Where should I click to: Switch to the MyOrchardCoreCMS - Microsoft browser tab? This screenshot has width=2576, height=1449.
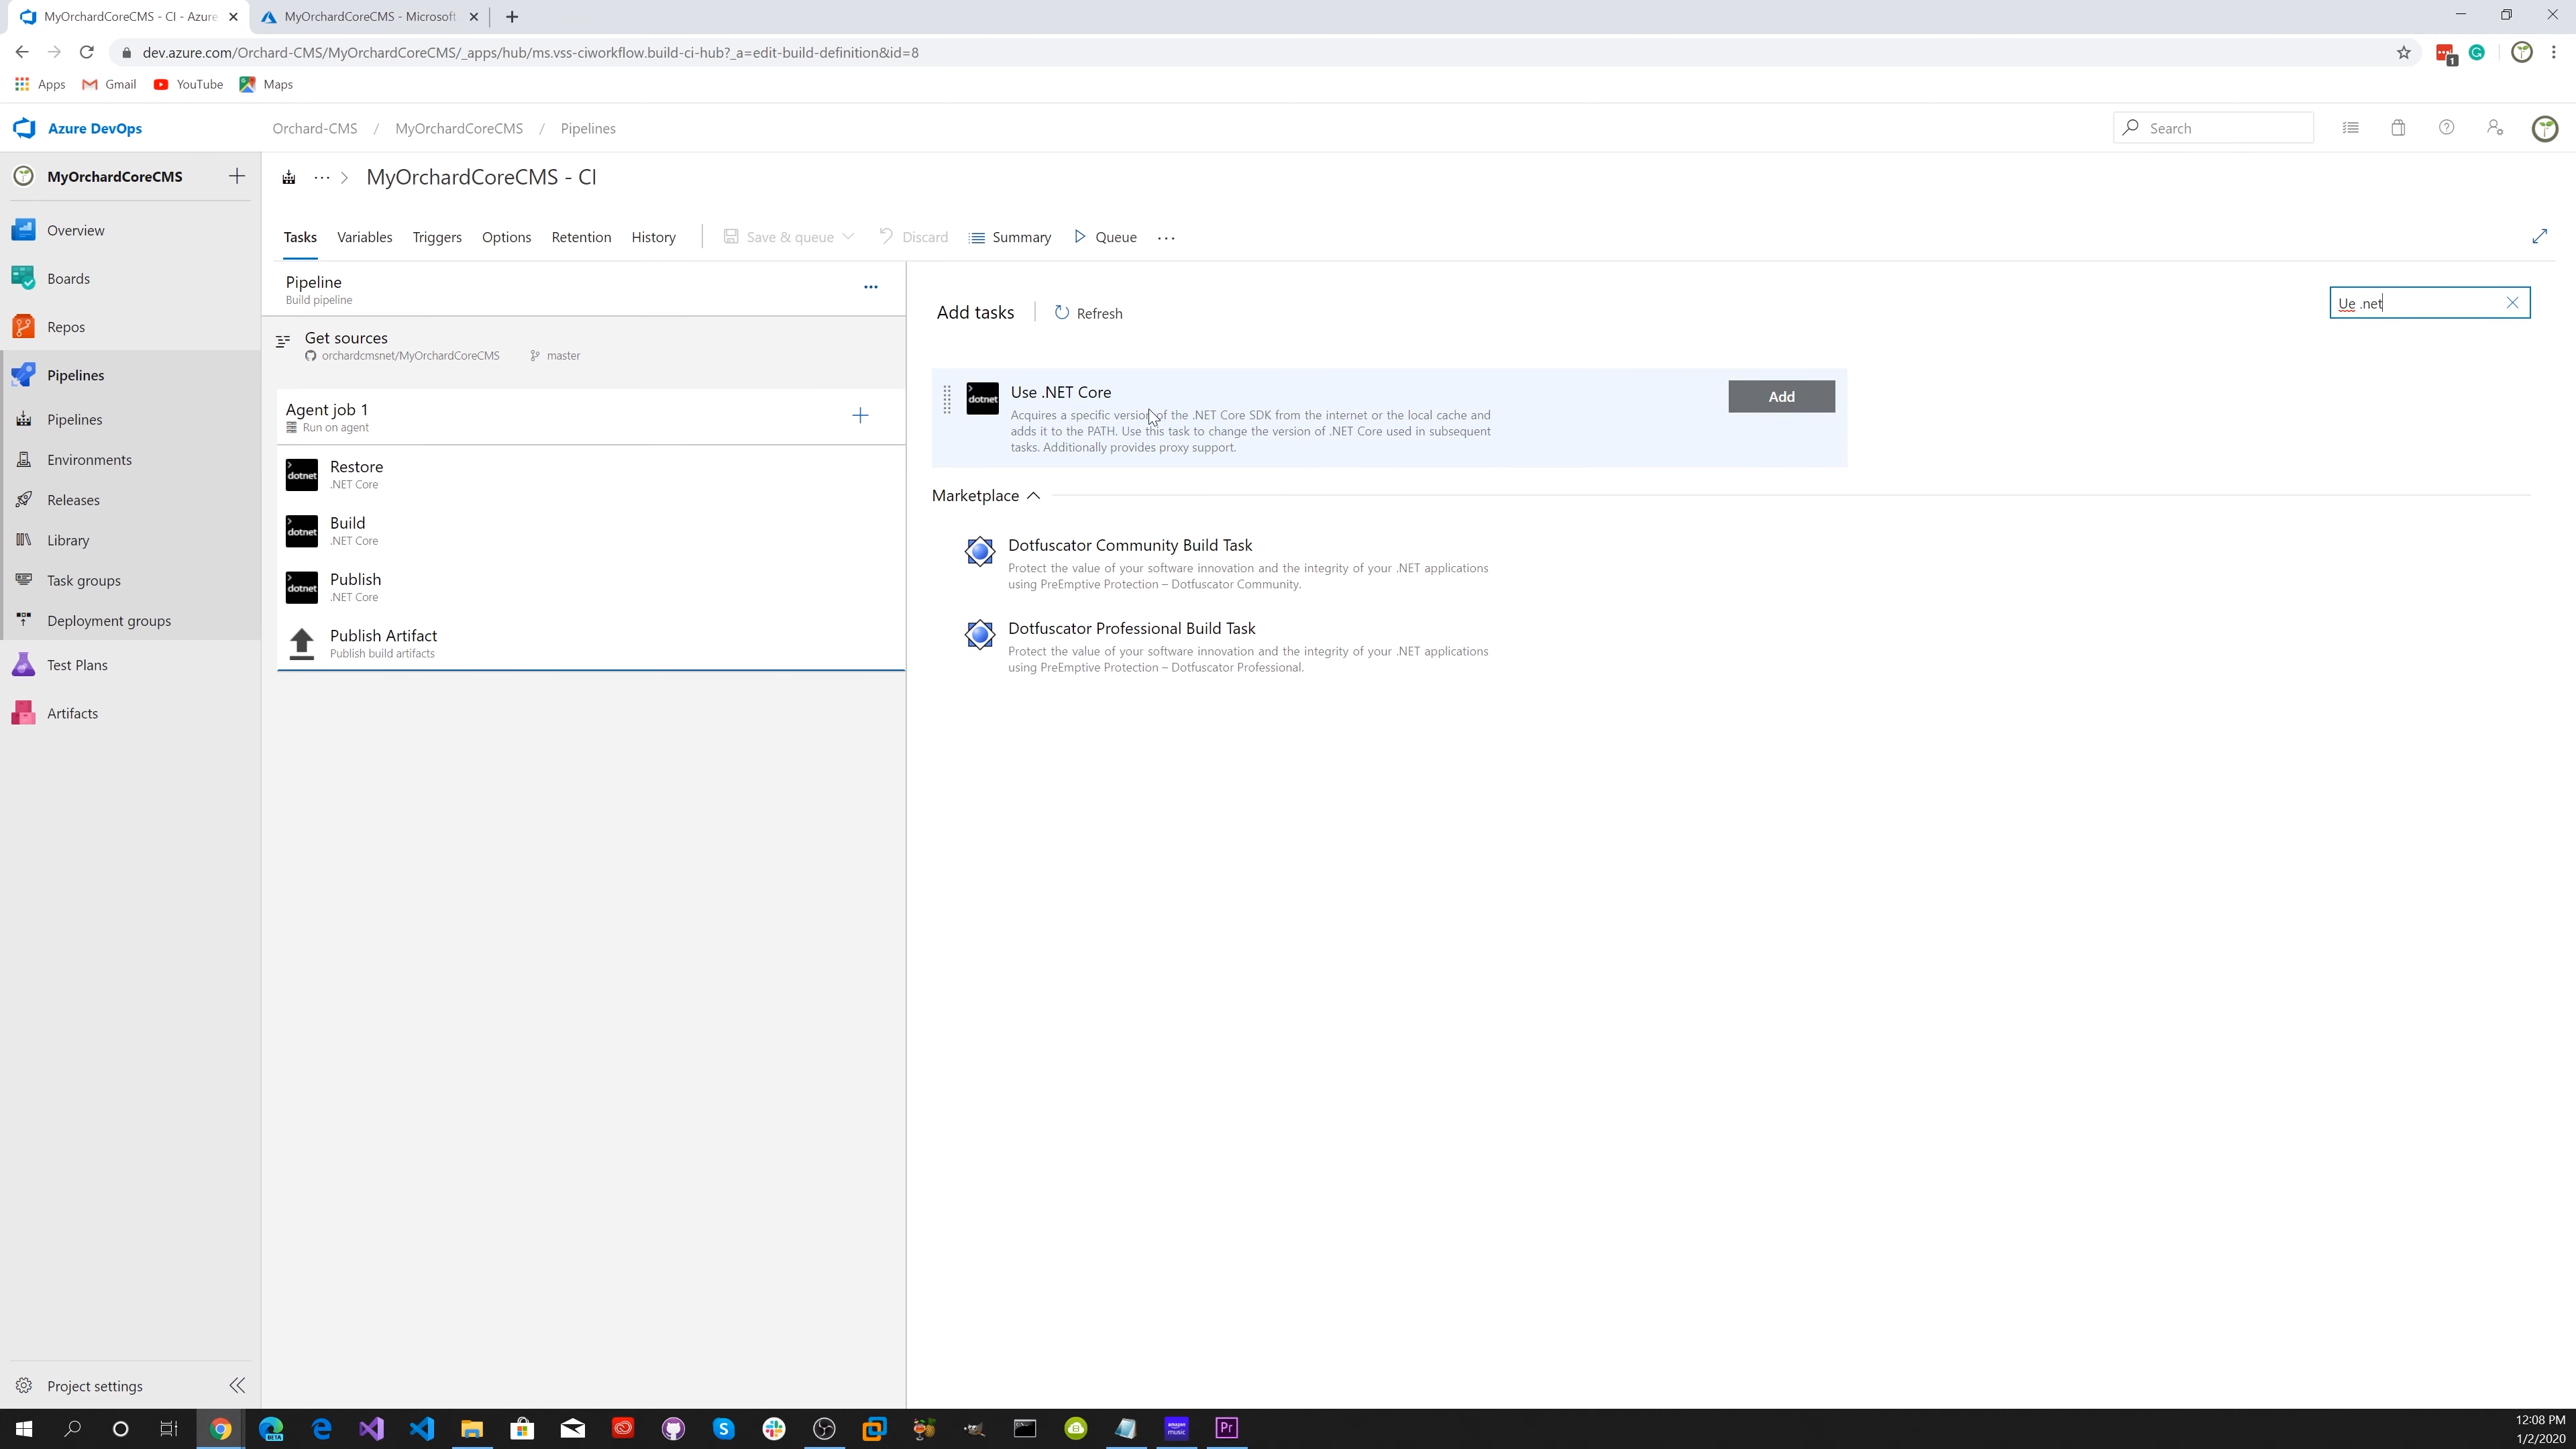[x=369, y=16]
